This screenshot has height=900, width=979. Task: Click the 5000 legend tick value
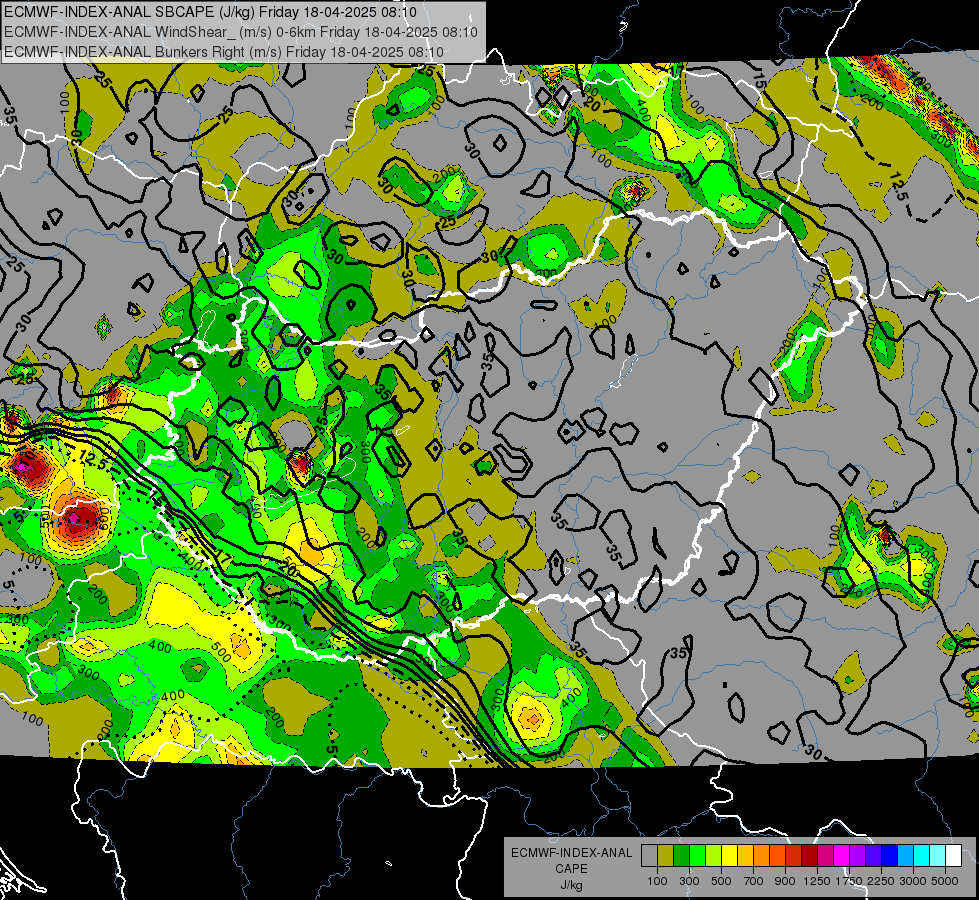(945, 881)
